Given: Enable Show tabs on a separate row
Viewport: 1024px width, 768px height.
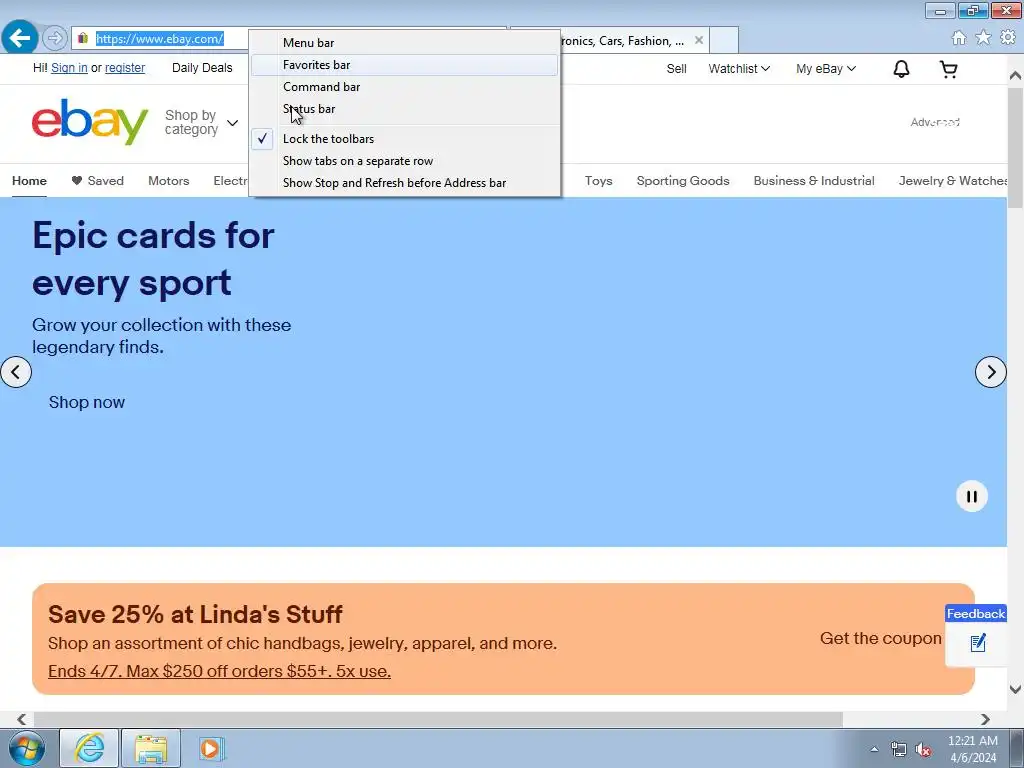Looking at the screenshot, I should coord(405,161).
